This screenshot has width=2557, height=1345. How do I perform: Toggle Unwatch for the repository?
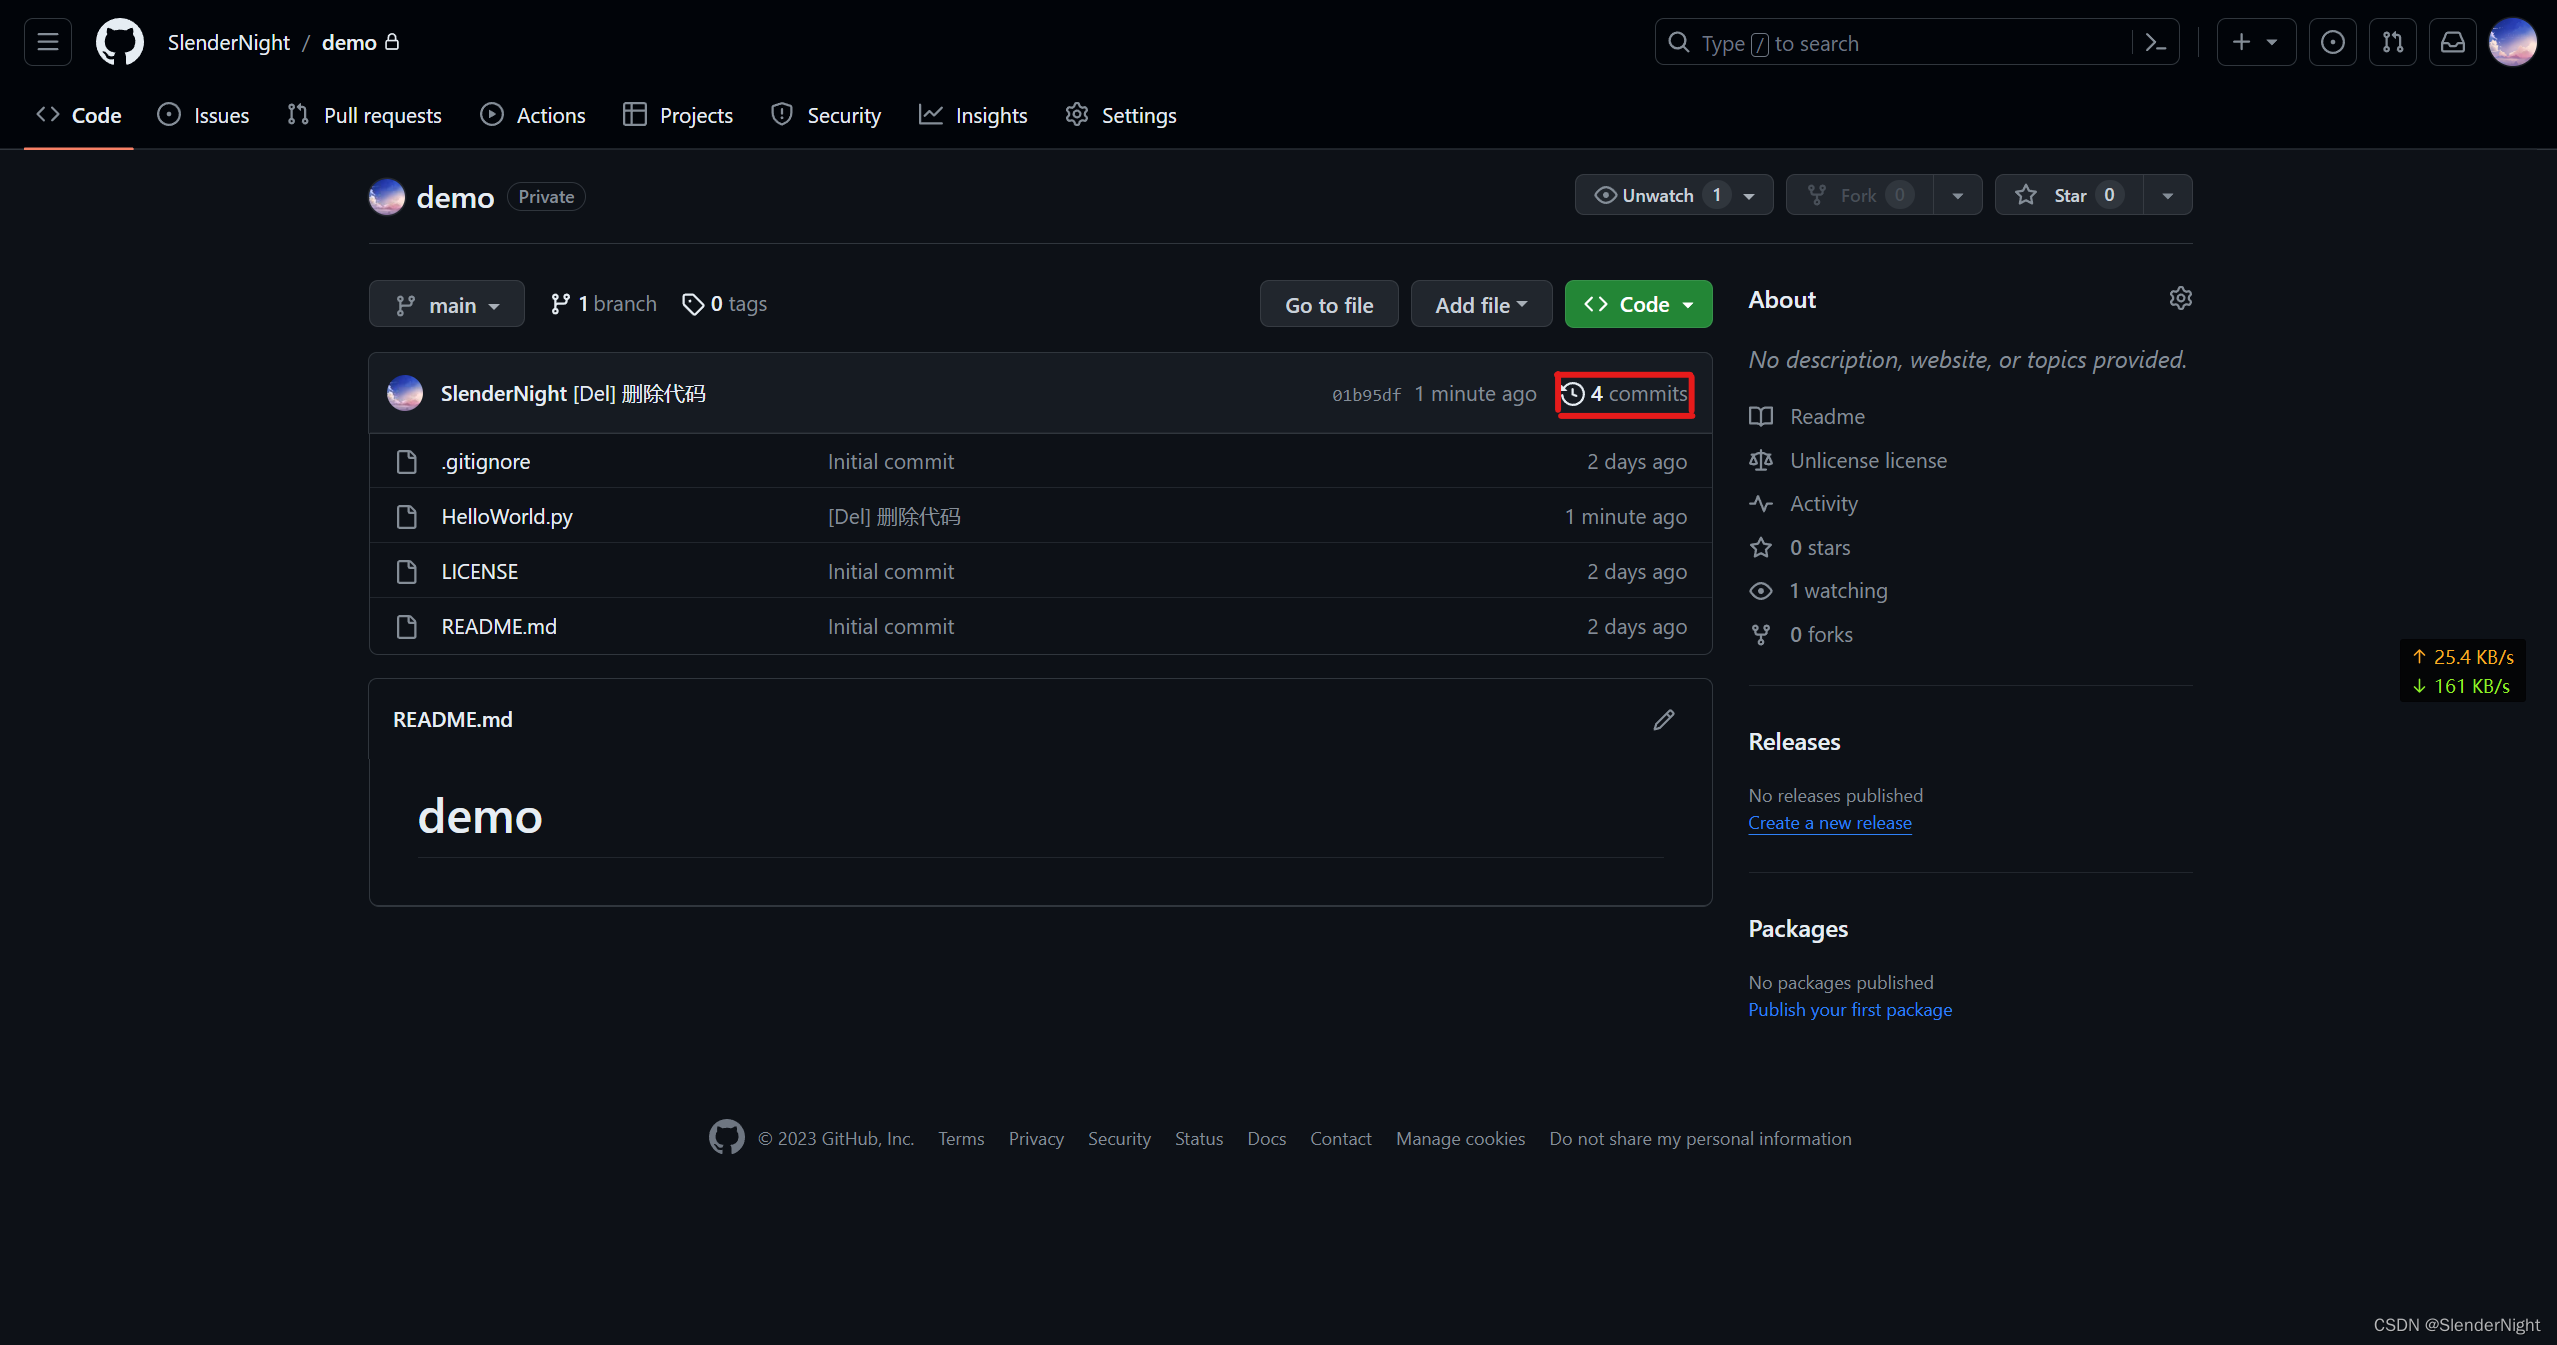[x=1657, y=195]
